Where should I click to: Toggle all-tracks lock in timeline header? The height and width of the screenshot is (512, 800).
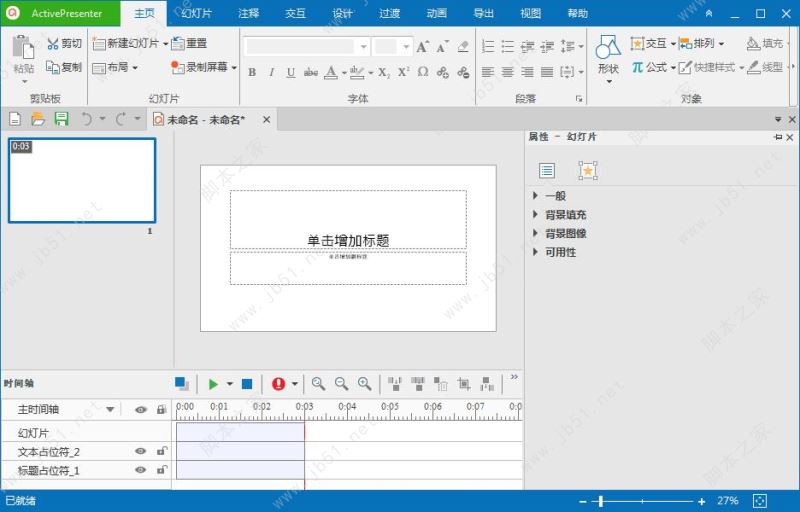click(x=161, y=409)
